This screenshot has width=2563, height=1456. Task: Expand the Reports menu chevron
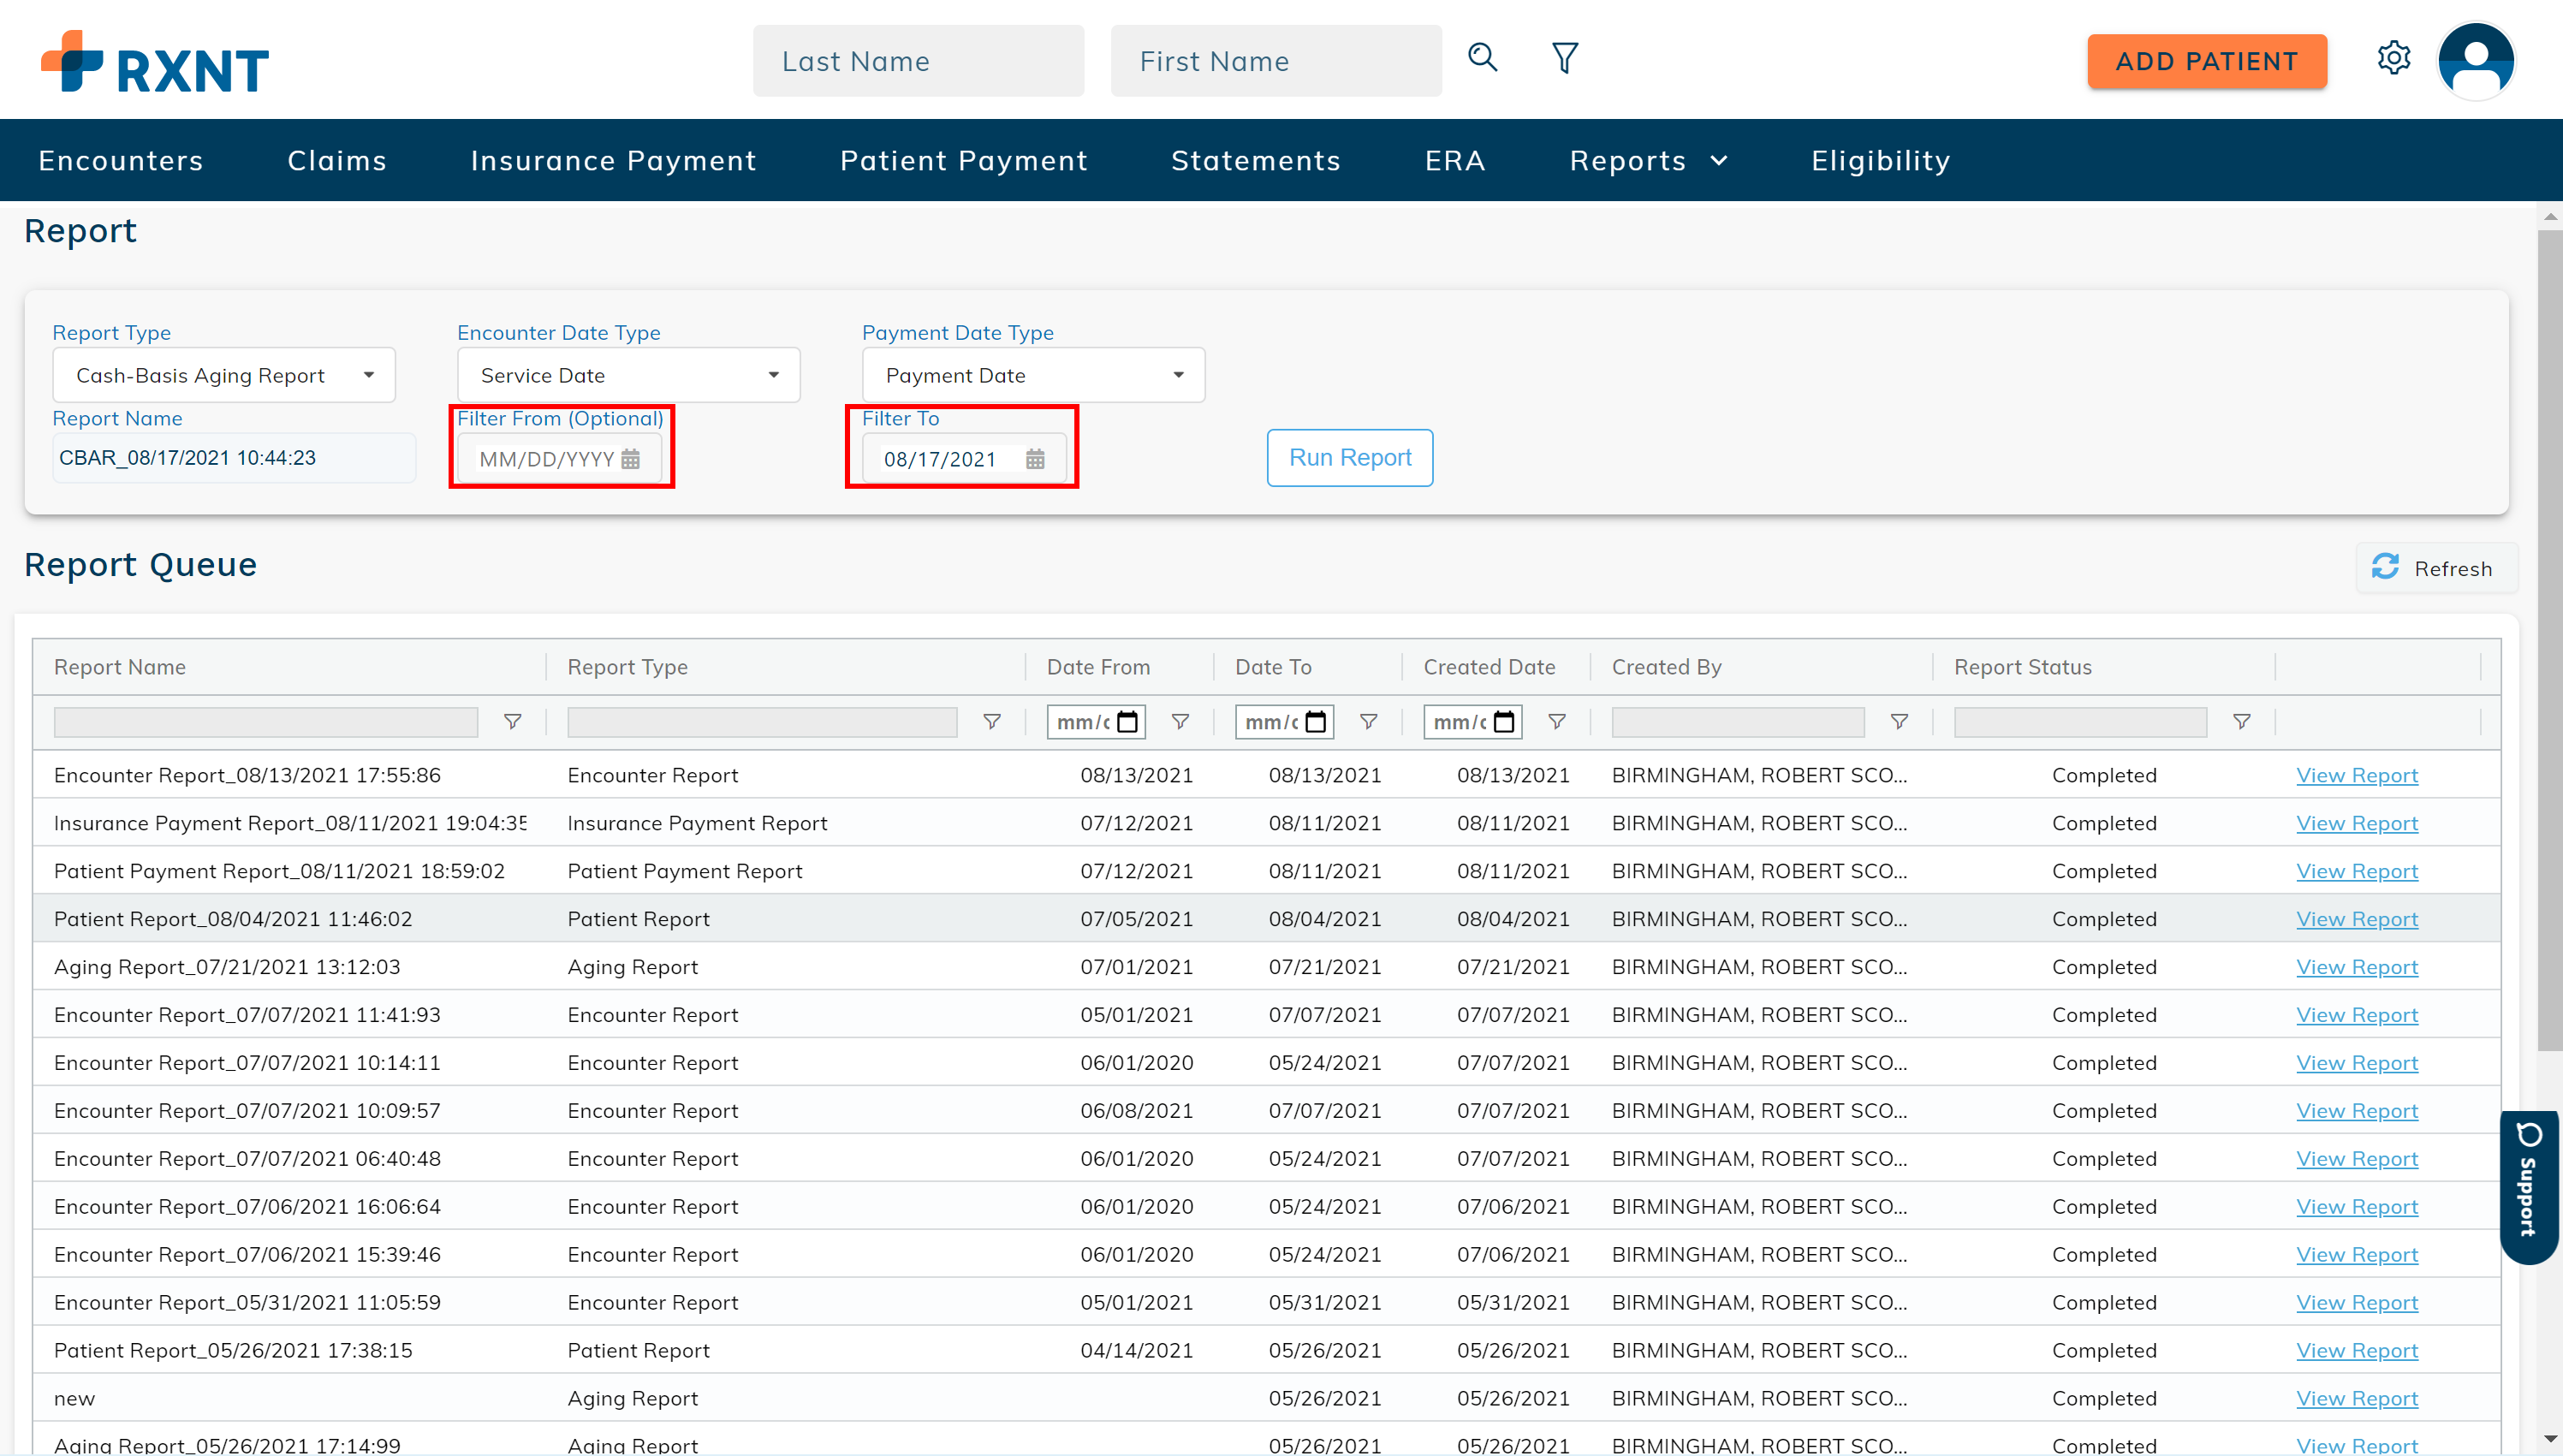coord(1718,161)
